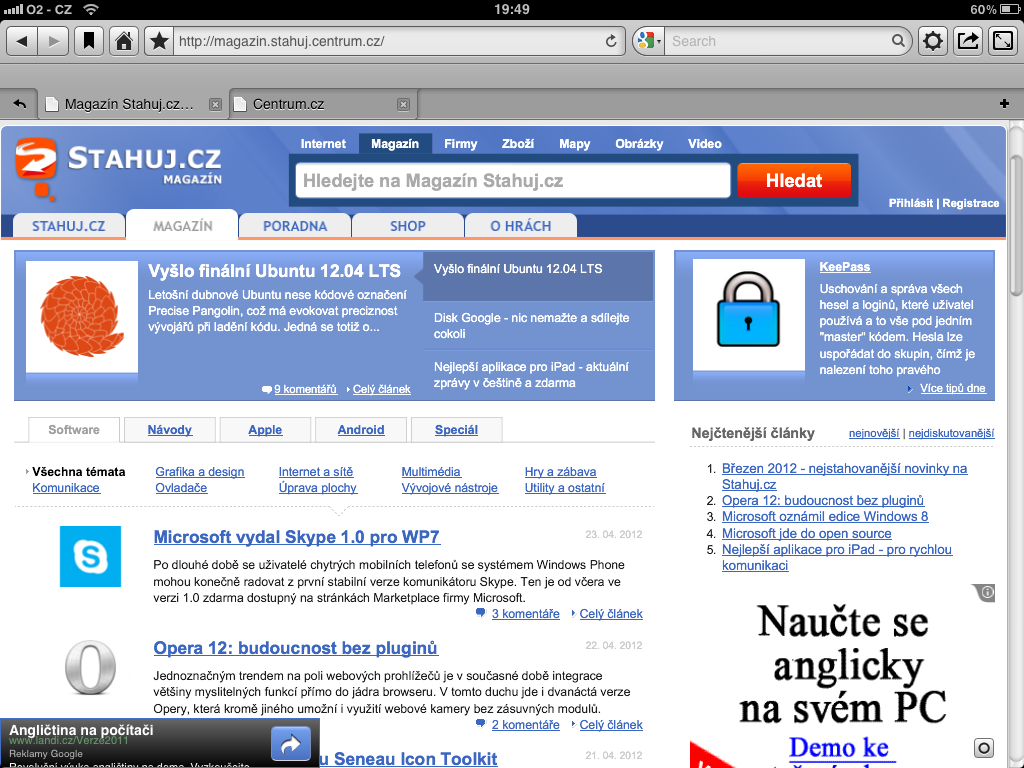Click the KeePass padlock image
1024x768 pixels.
point(748,314)
